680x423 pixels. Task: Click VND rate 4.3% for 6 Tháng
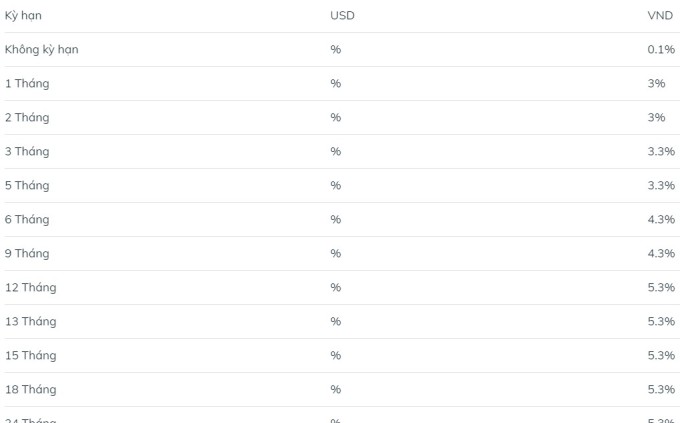pyautogui.click(x=661, y=220)
